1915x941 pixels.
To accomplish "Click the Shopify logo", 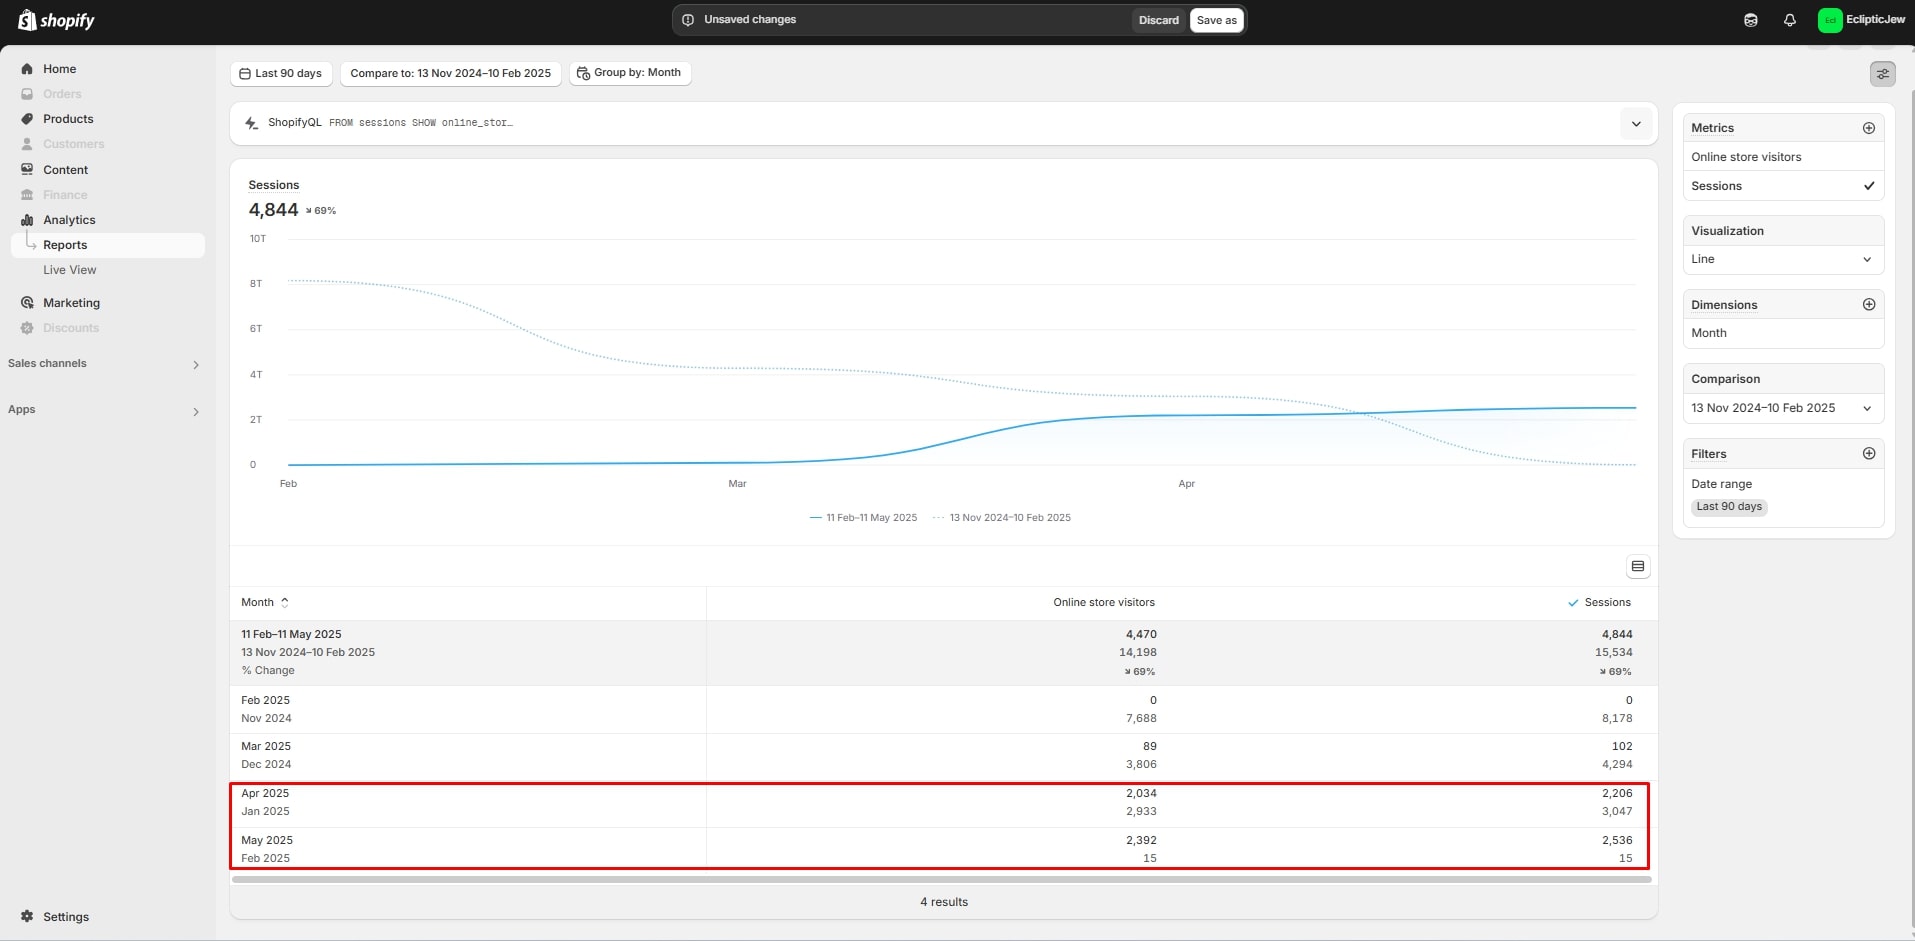I will pyautogui.click(x=57, y=20).
